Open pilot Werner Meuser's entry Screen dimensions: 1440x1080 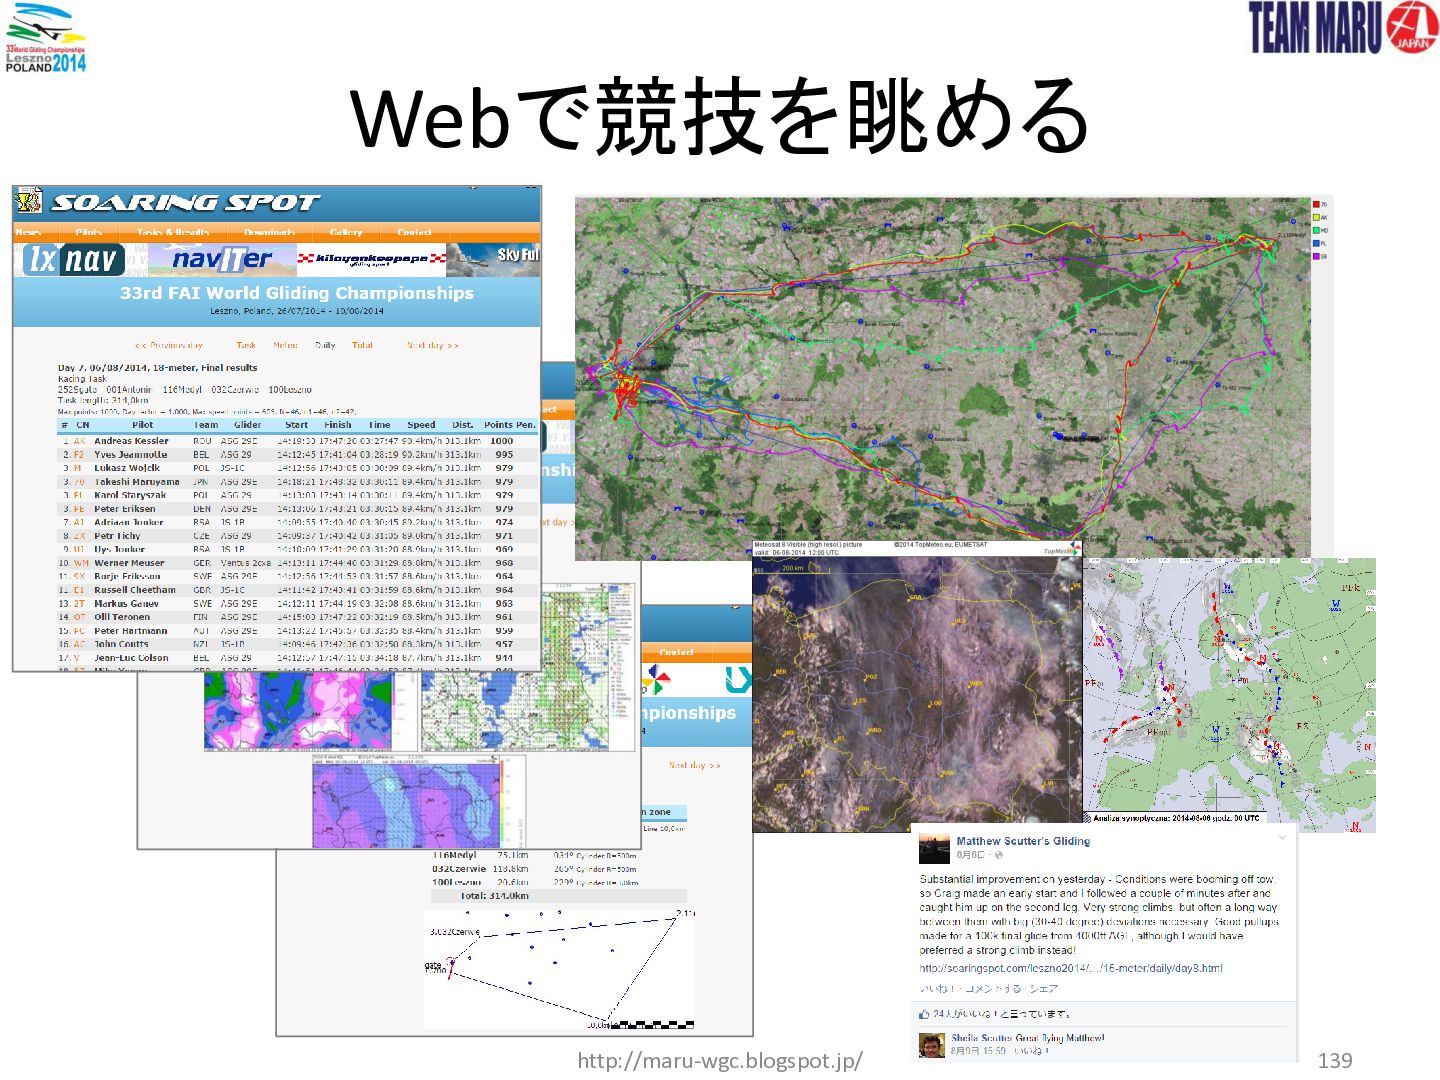(x=129, y=563)
